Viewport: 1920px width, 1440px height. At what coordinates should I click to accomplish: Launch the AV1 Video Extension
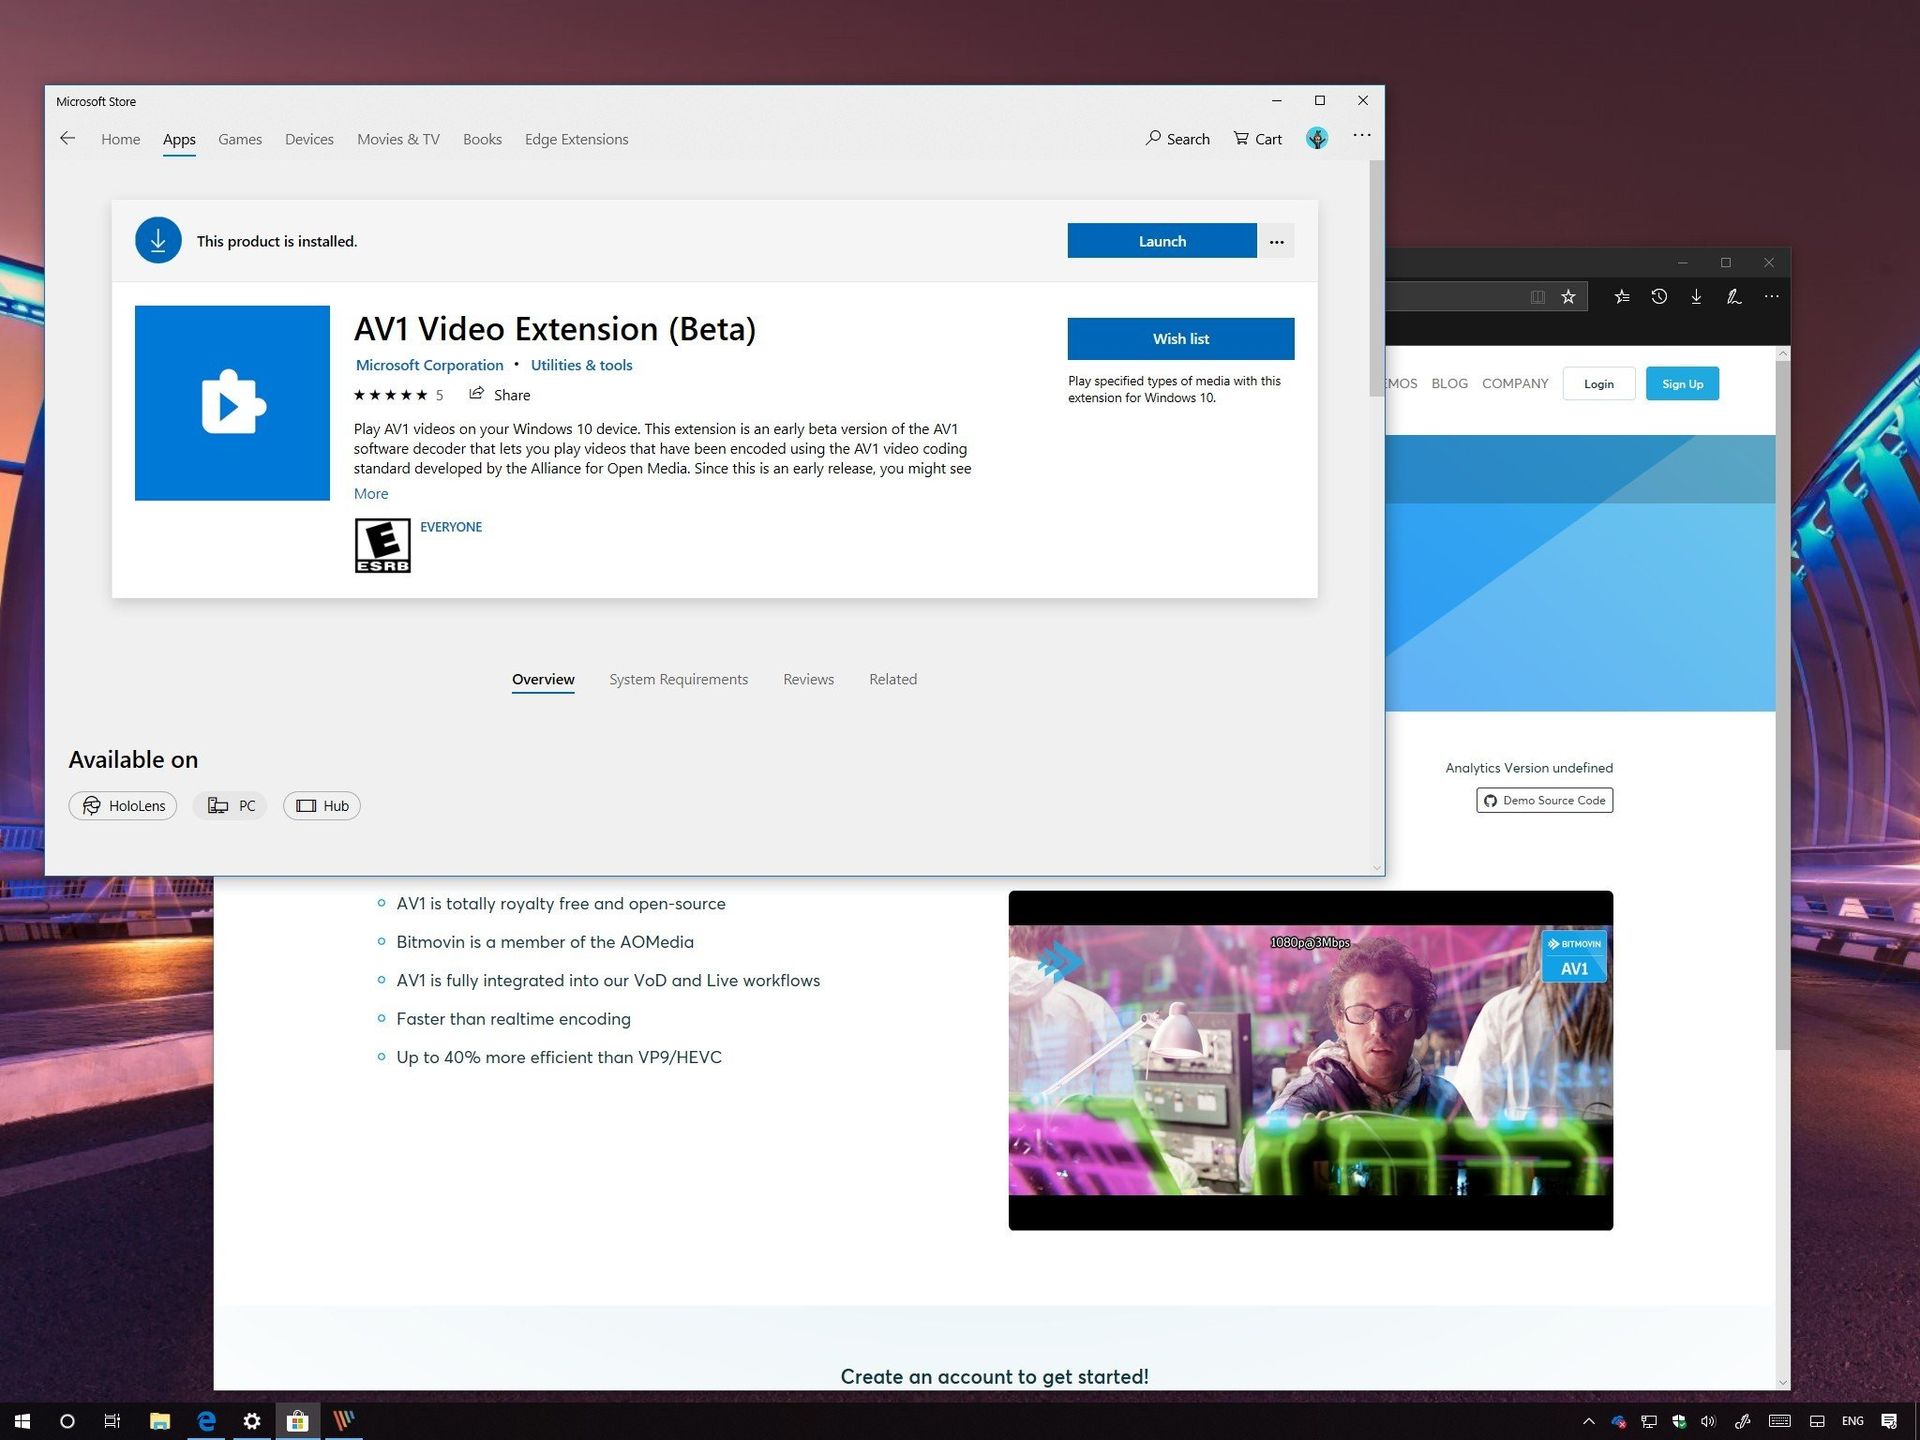click(x=1161, y=240)
